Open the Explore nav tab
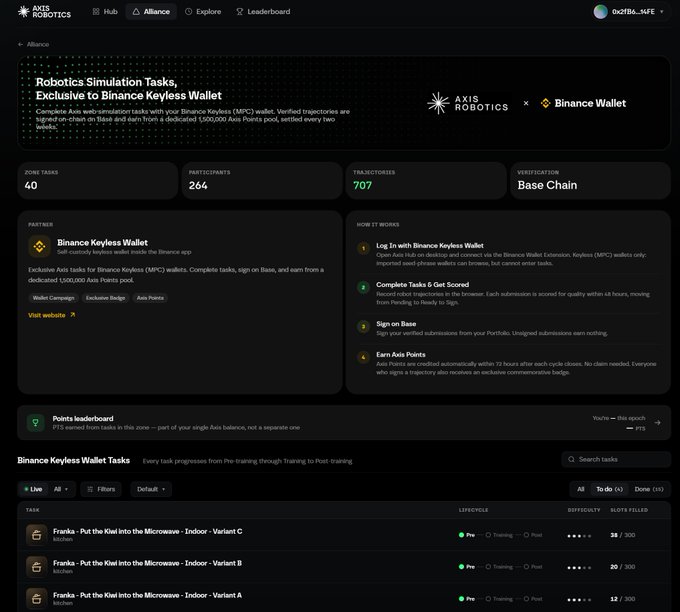Screen dimensions: 680x612 tap(203, 12)
